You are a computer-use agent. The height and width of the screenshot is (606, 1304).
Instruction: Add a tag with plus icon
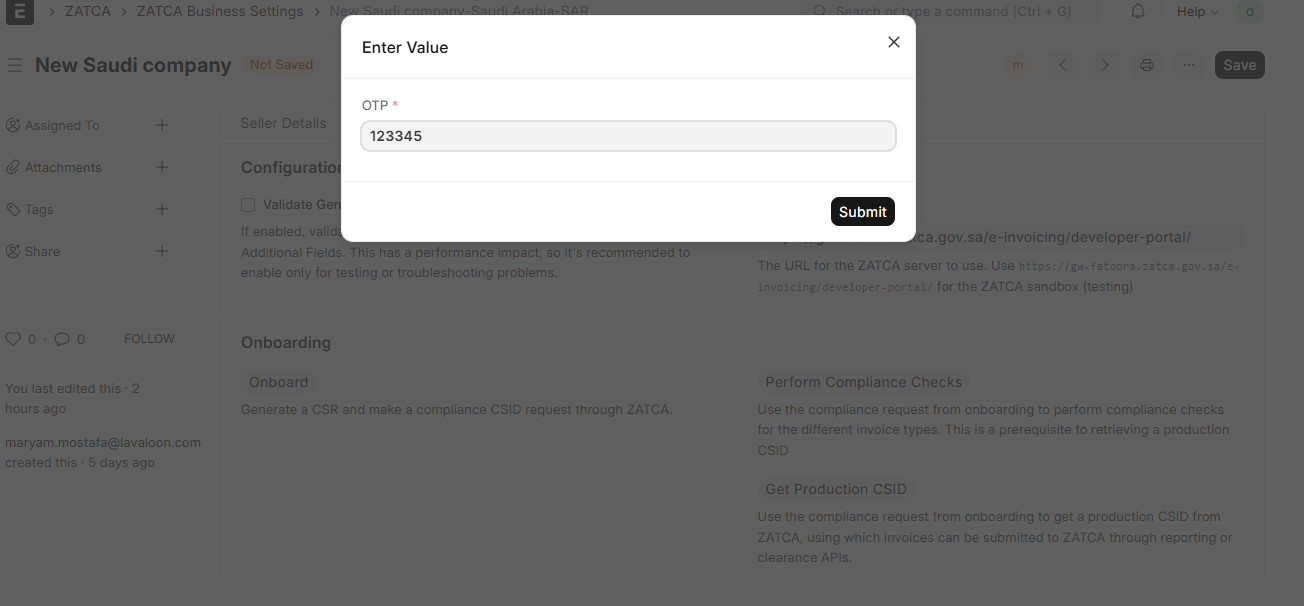pos(162,209)
